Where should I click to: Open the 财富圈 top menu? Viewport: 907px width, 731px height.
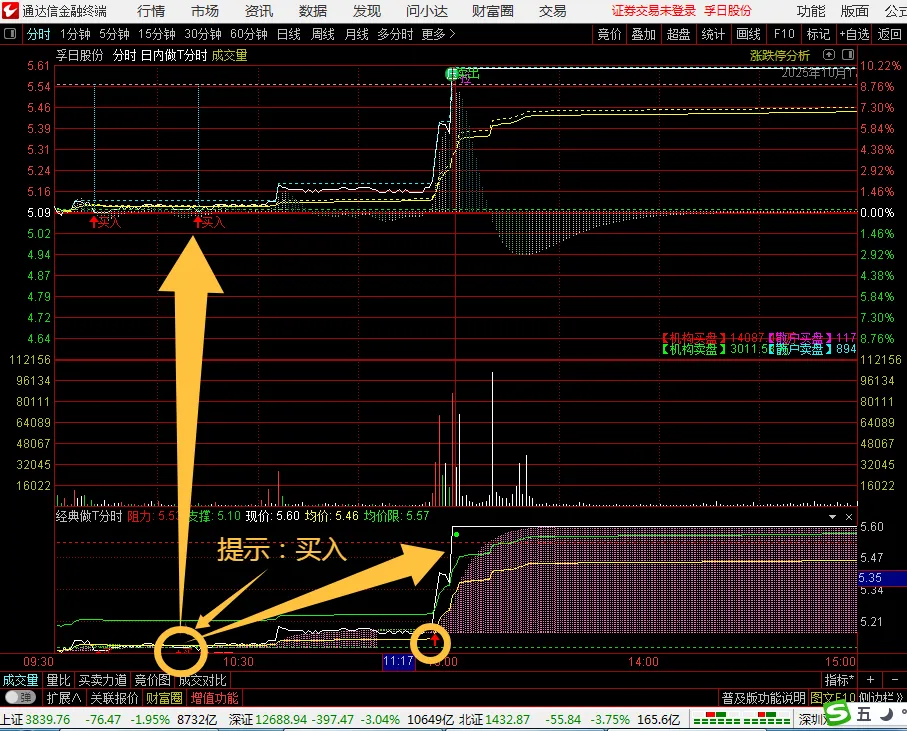point(493,11)
